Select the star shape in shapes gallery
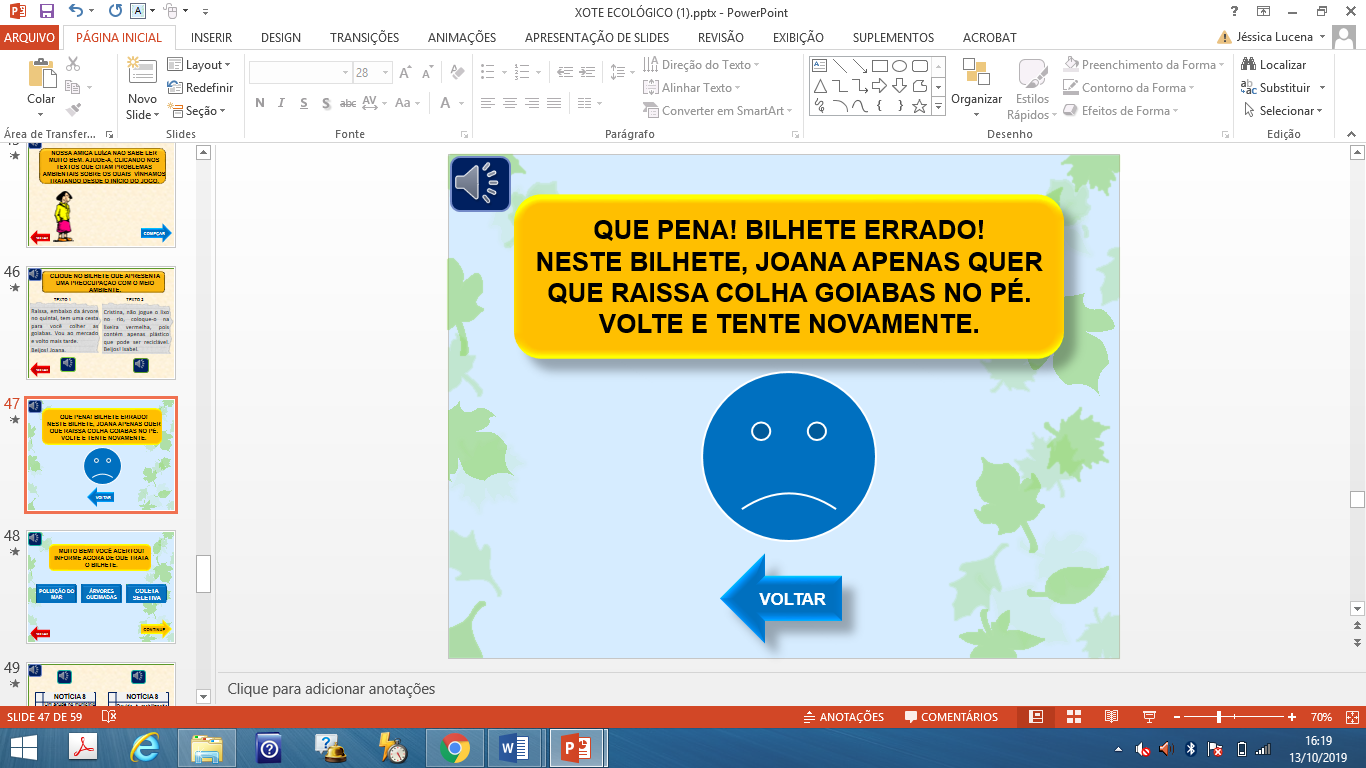 pos(919,106)
